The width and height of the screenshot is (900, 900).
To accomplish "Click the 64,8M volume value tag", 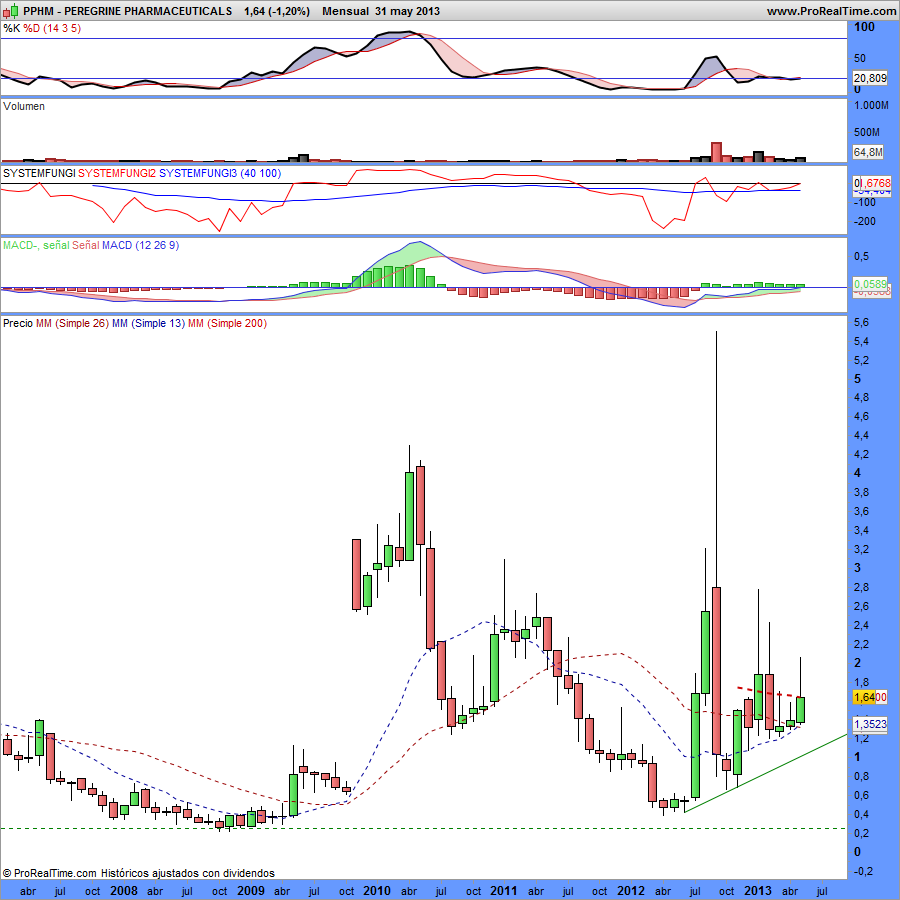I will click(x=868, y=152).
